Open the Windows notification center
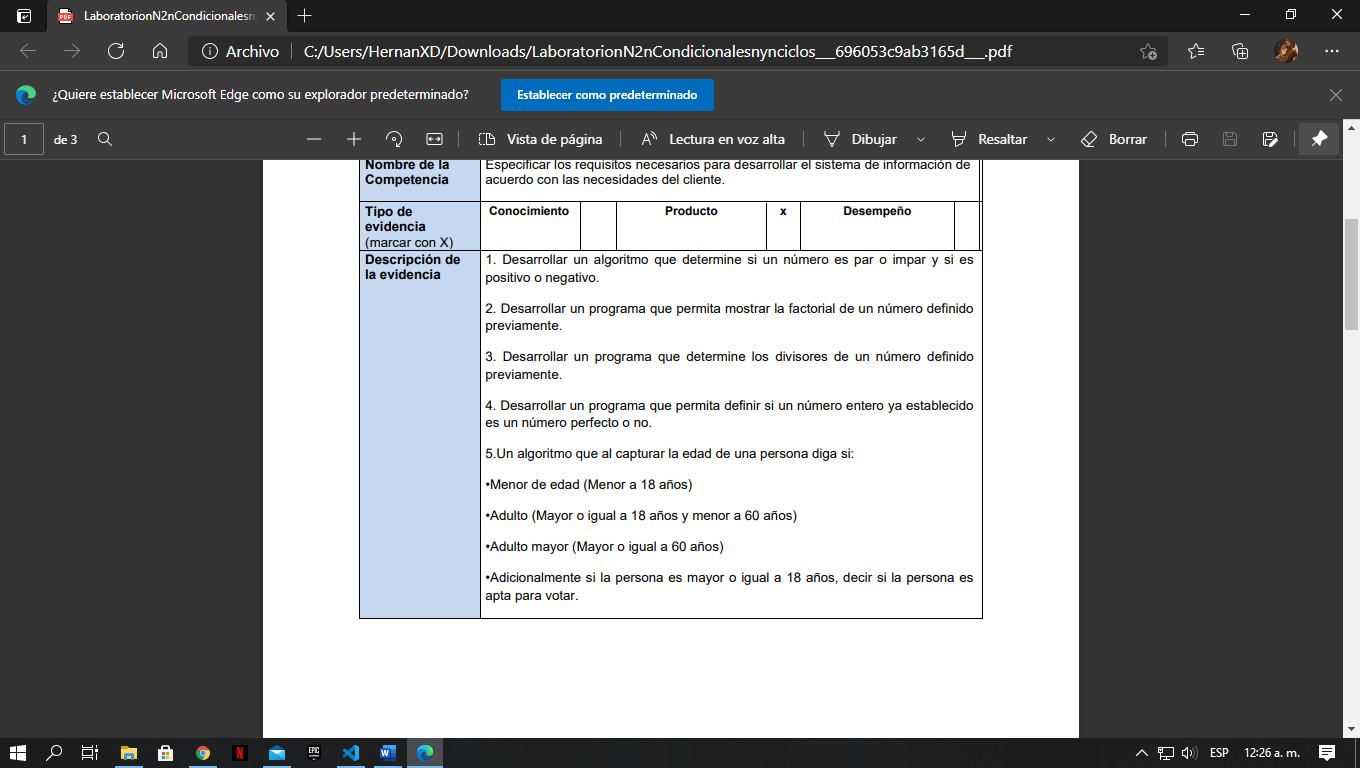 coord(1327,752)
